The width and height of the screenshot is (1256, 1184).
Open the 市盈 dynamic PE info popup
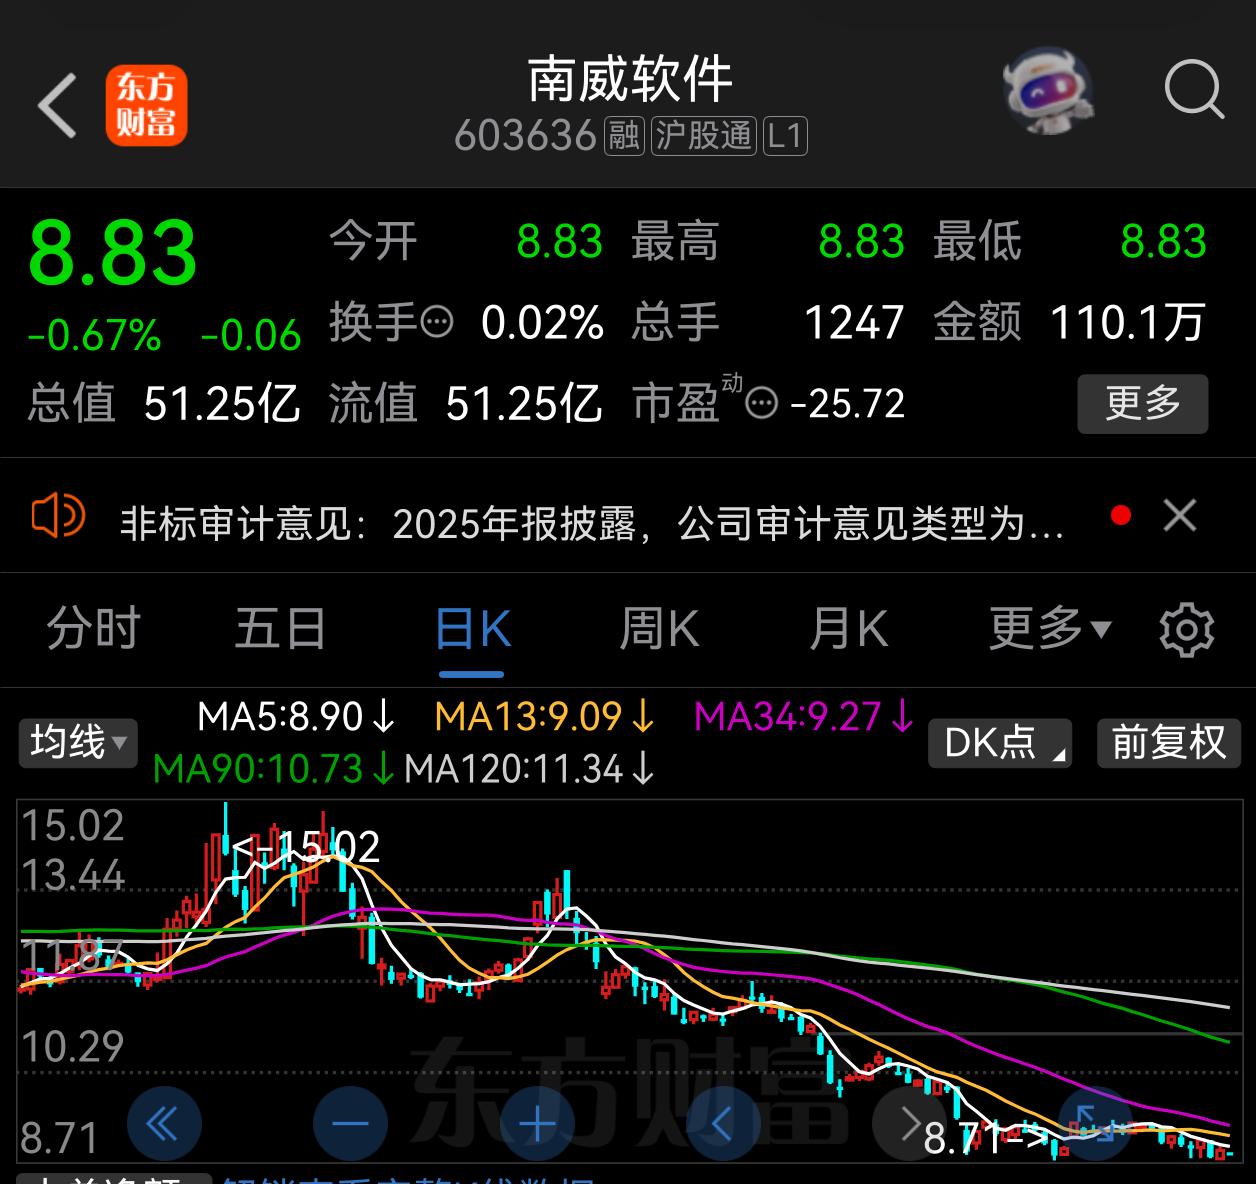[x=763, y=404]
